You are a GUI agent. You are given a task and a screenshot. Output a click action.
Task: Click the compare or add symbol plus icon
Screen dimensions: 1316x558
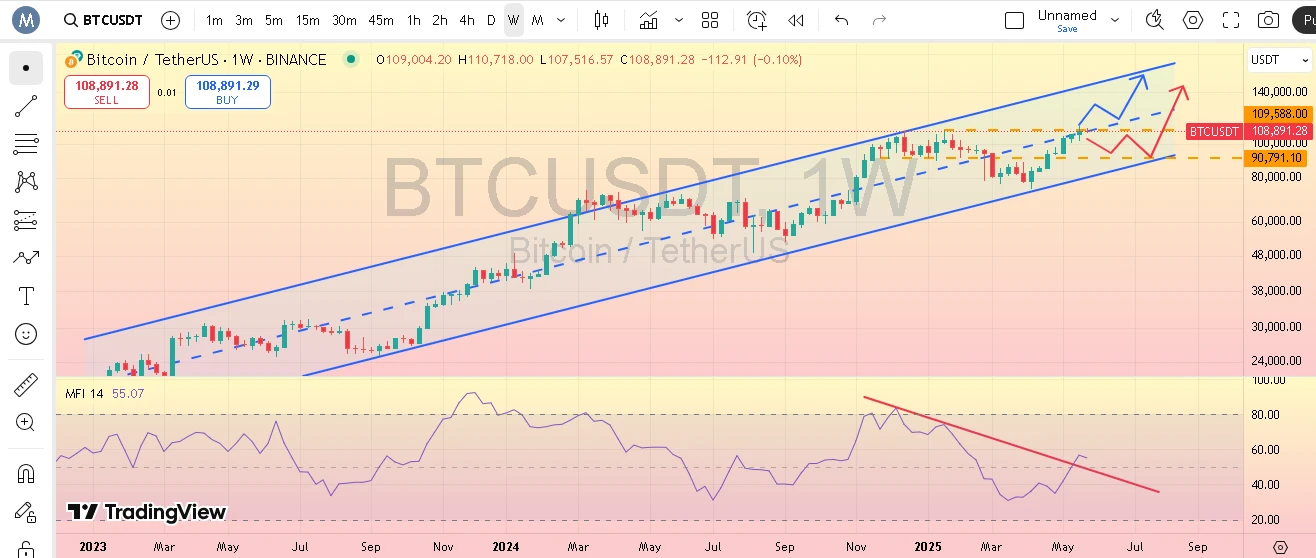pos(171,20)
